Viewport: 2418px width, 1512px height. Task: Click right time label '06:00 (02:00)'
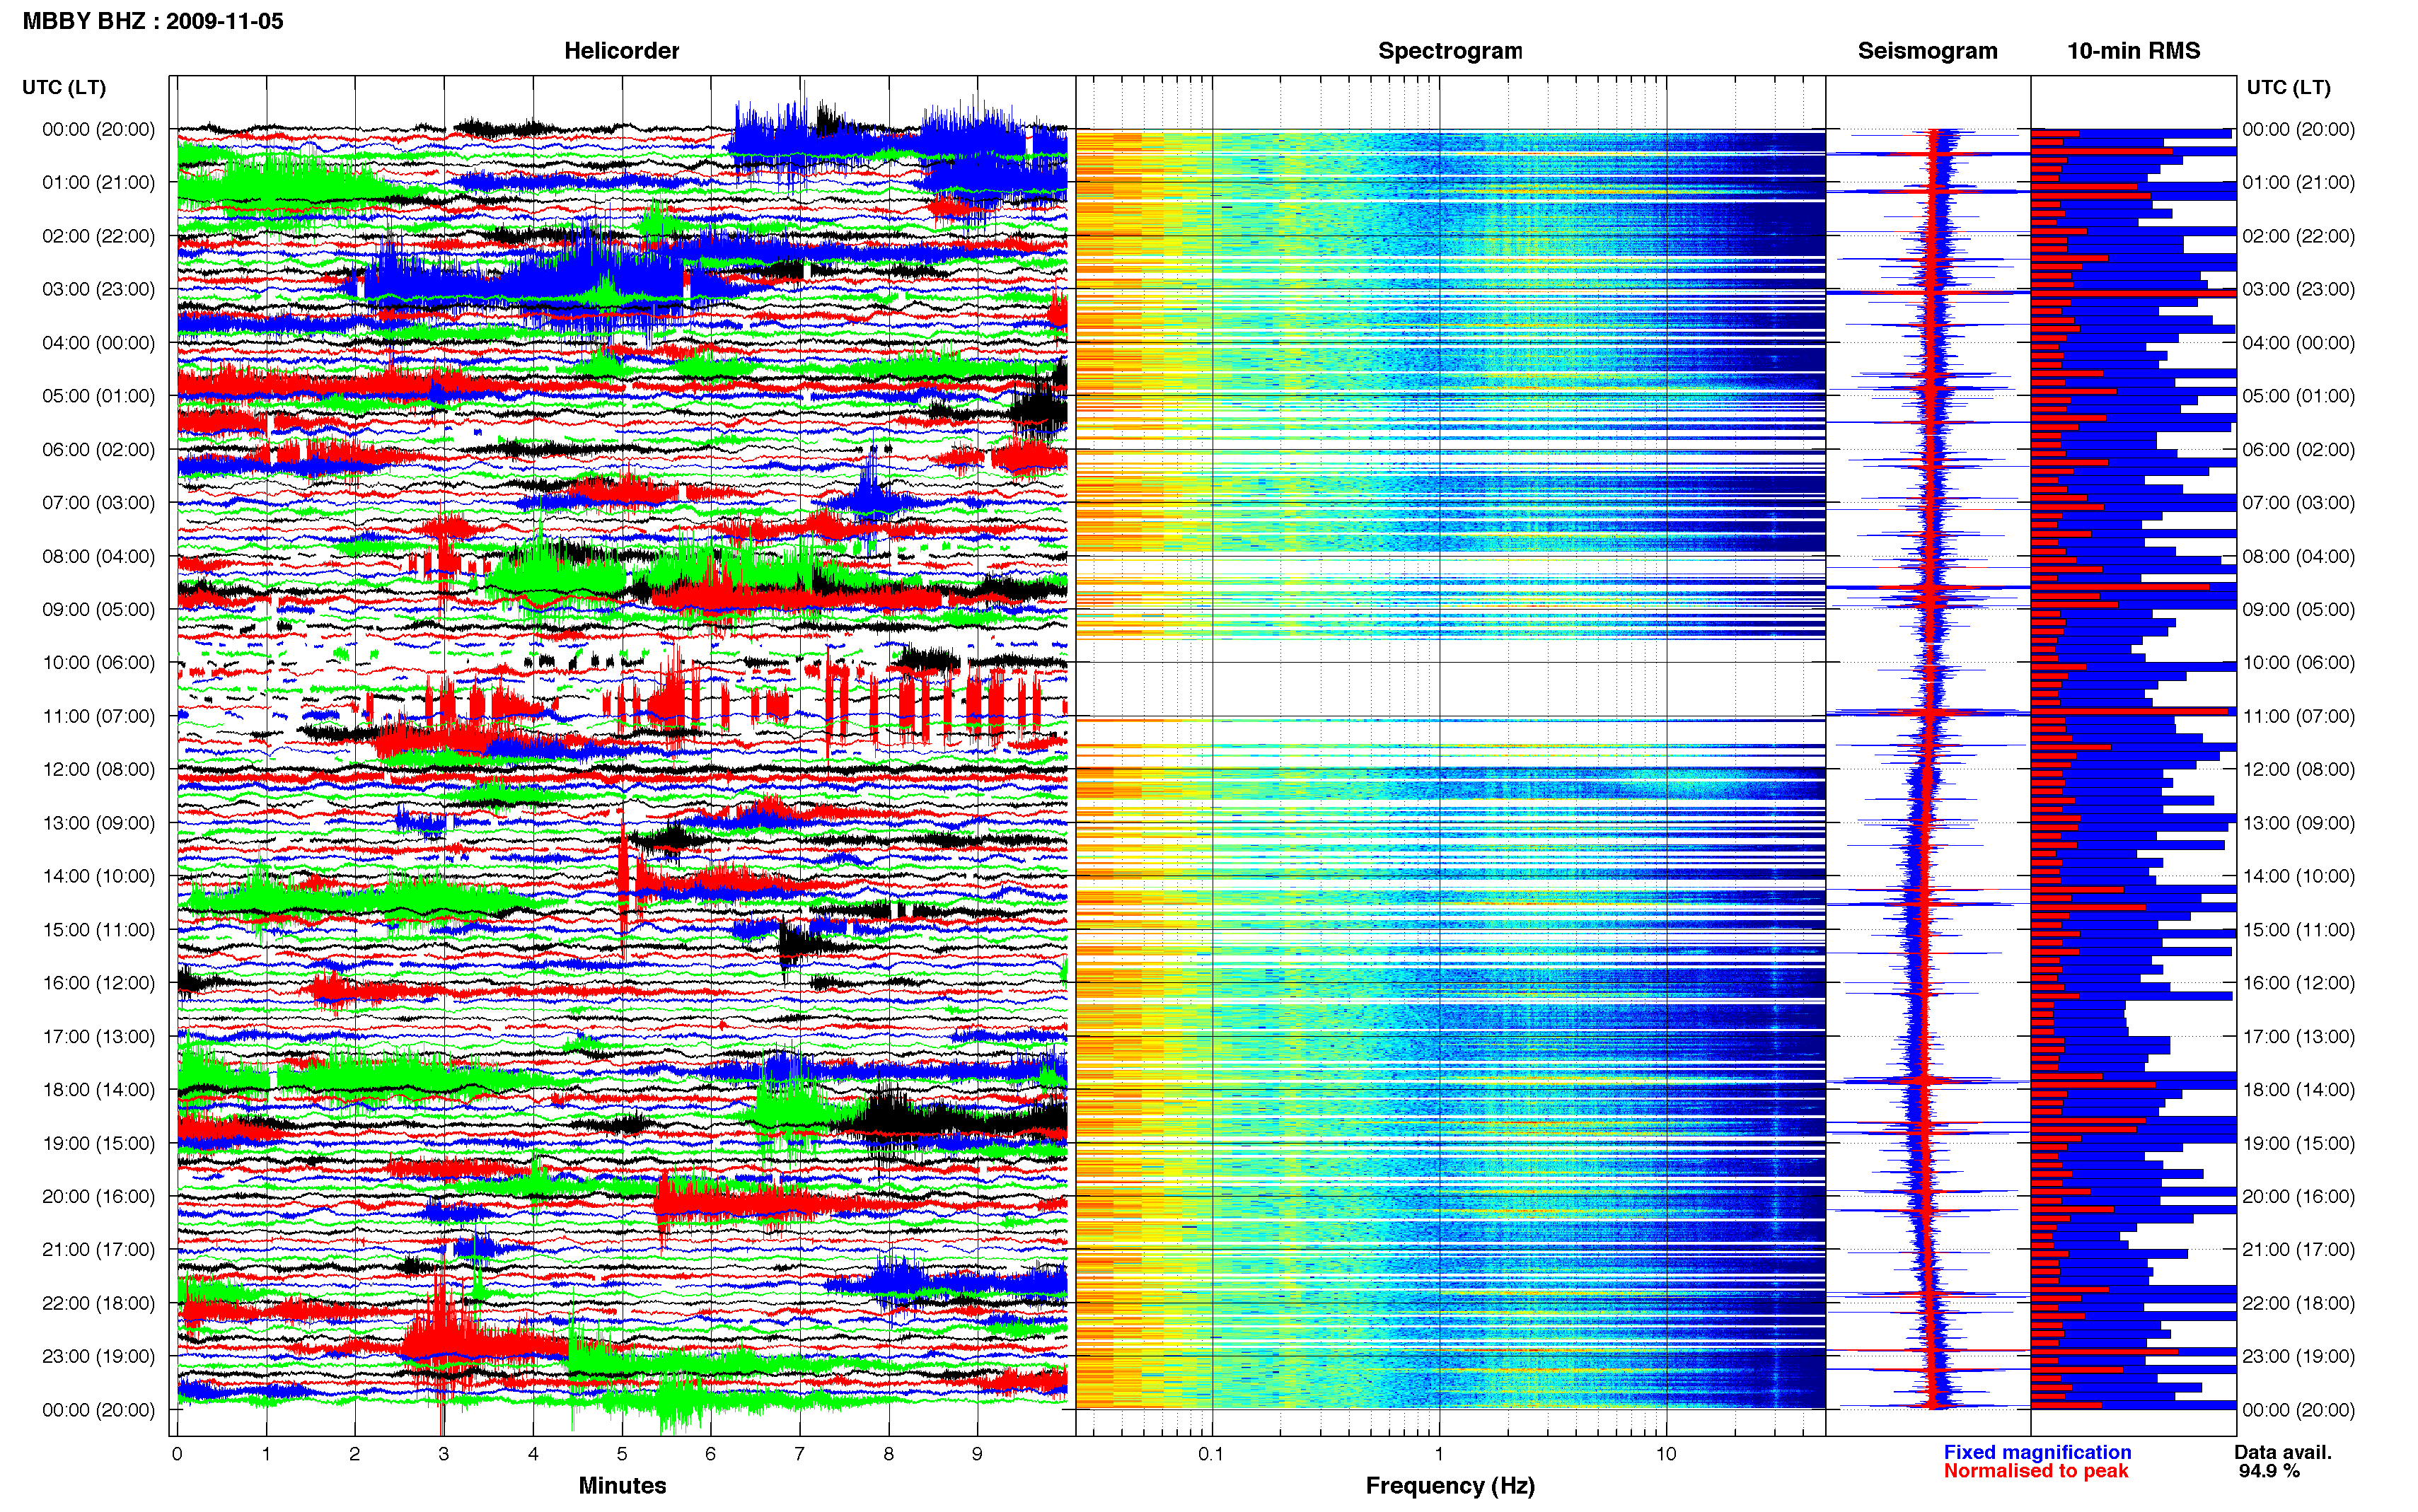2298,450
